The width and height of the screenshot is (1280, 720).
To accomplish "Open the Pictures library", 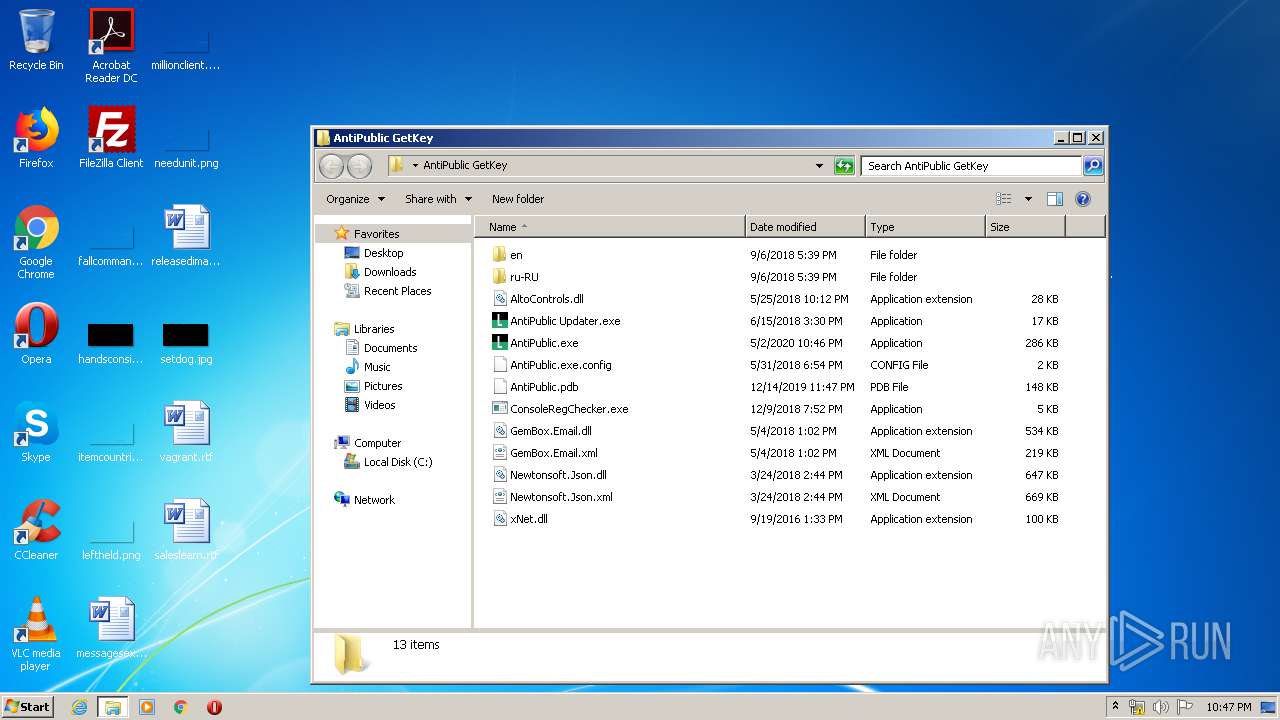I will [383, 386].
